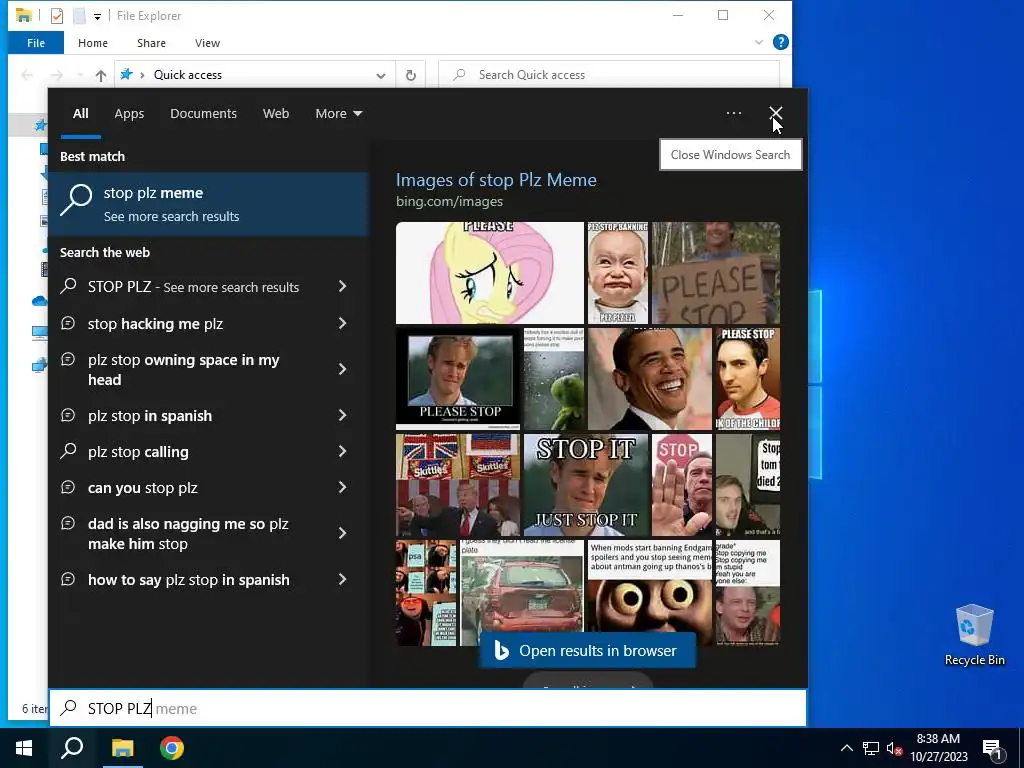Open the Share ribbon tab
The image size is (1024, 768).
click(x=151, y=43)
